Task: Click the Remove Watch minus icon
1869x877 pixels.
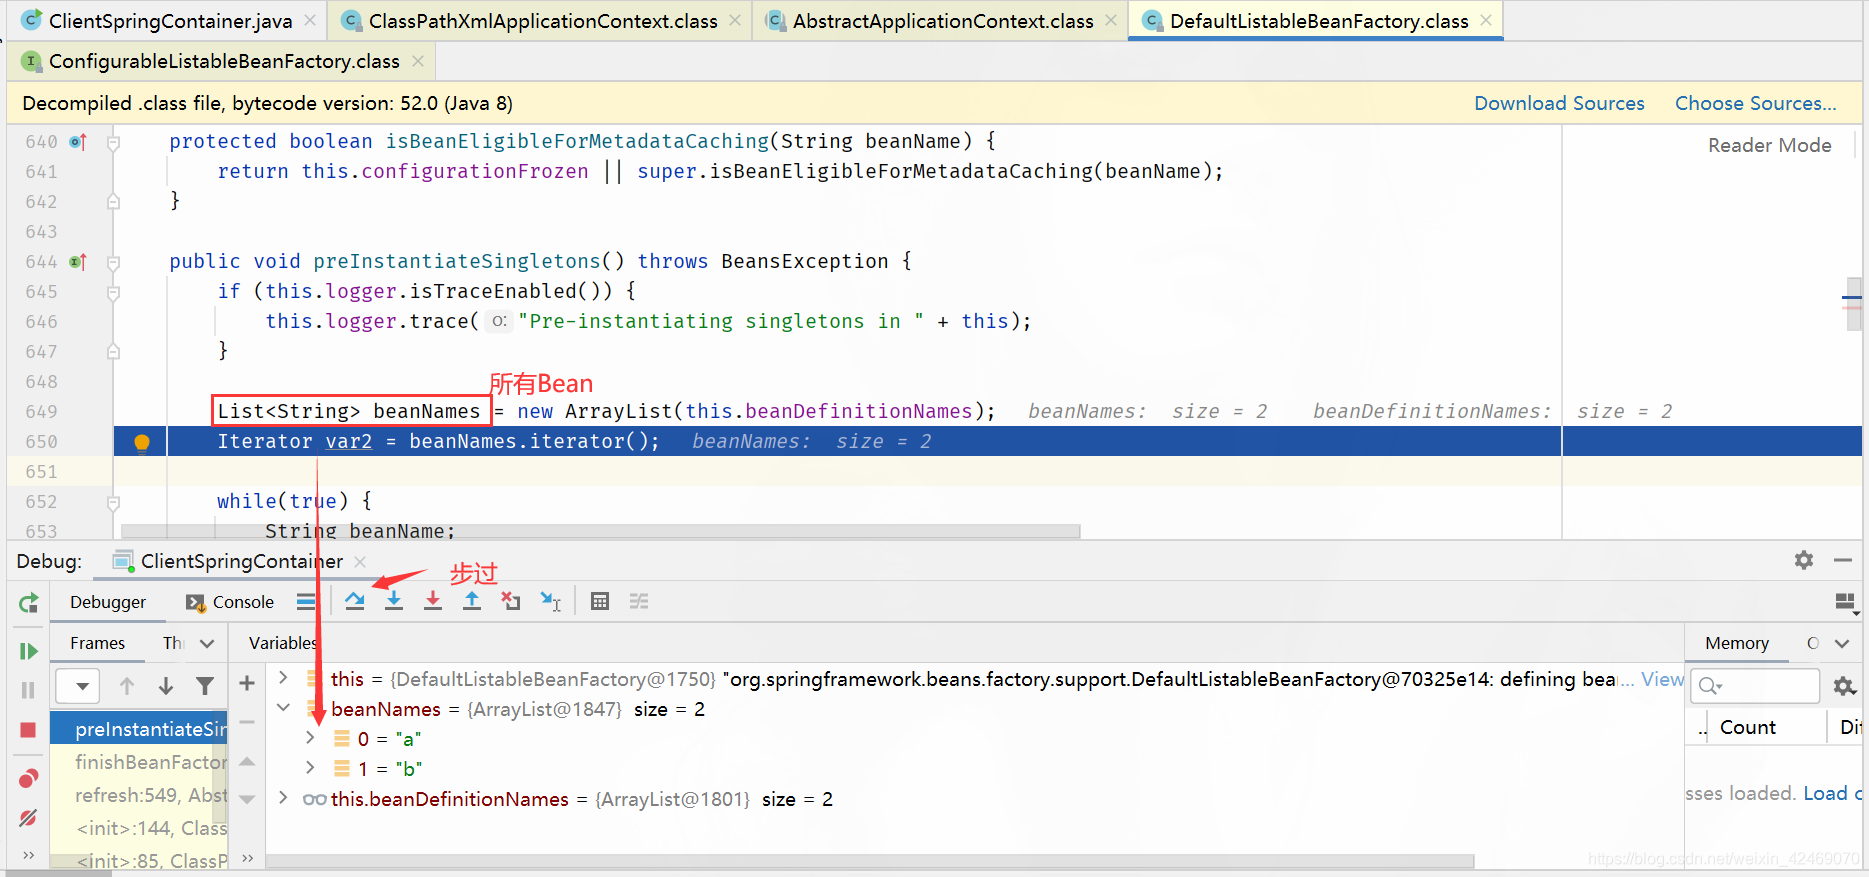Action: pyautogui.click(x=247, y=721)
